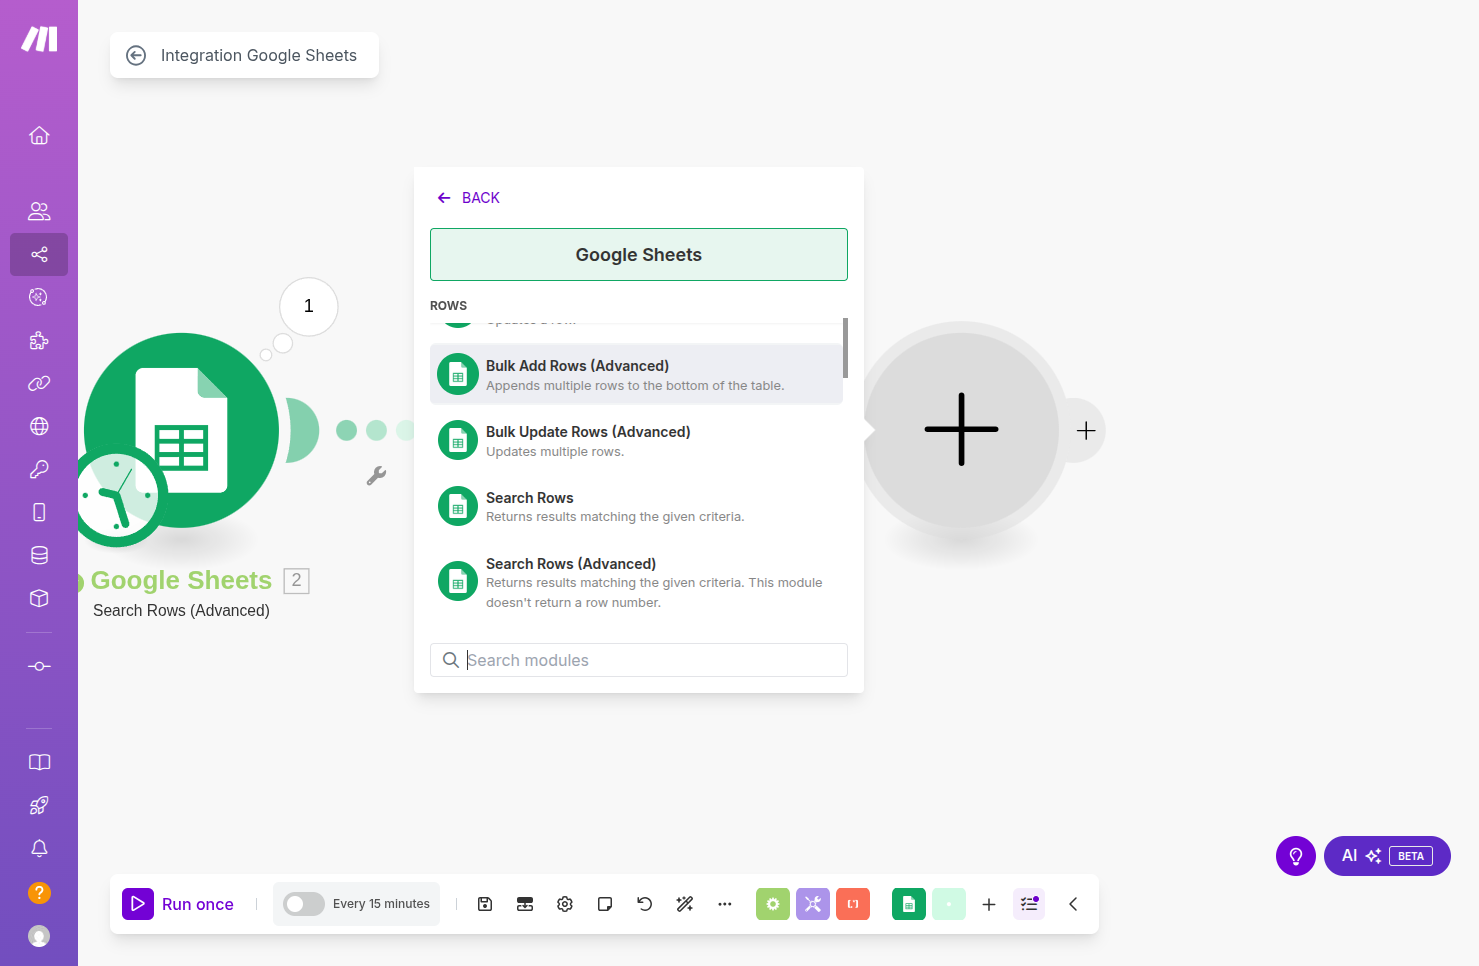This screenshot has width=1479, height=966.
Task: Click the BACK link in module picker
Action: [x=469, y=198]
